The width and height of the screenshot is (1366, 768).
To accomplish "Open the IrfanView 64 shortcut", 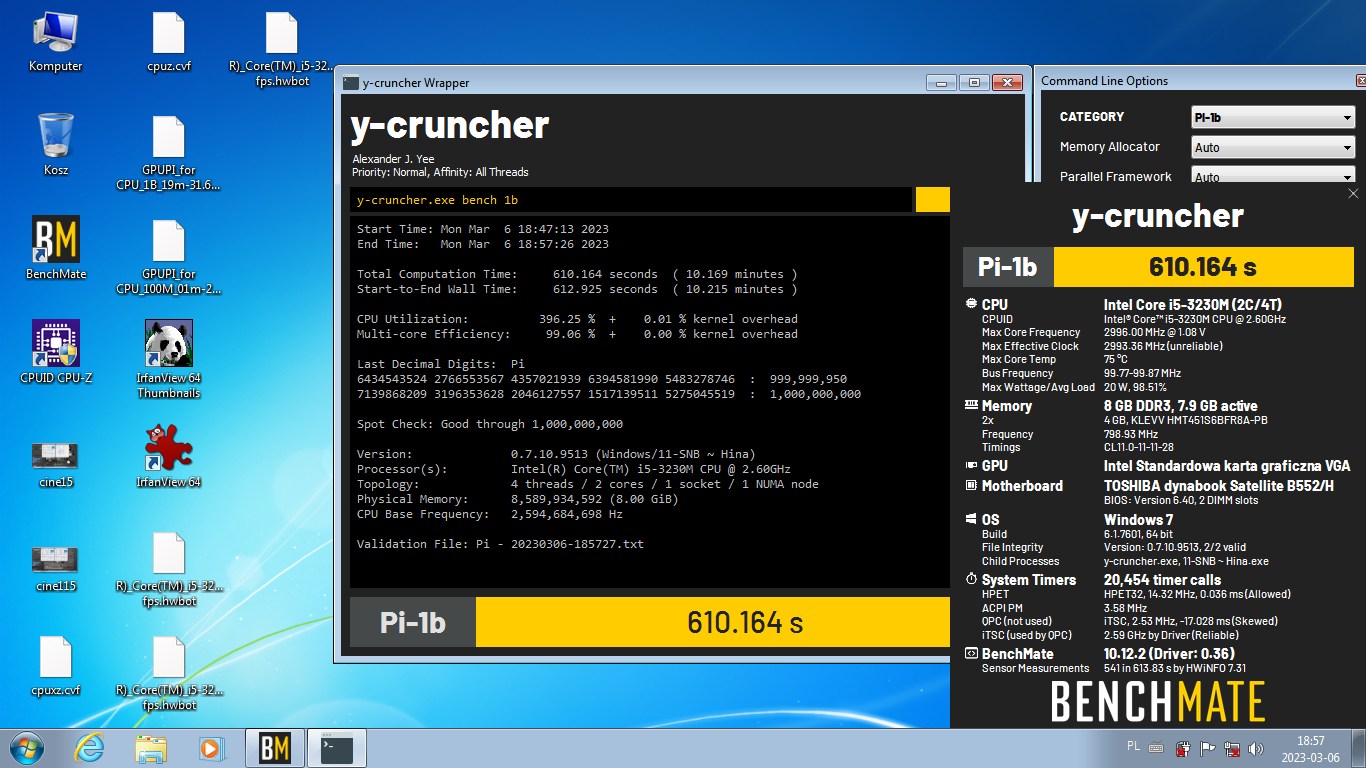I will coord(168,456).
